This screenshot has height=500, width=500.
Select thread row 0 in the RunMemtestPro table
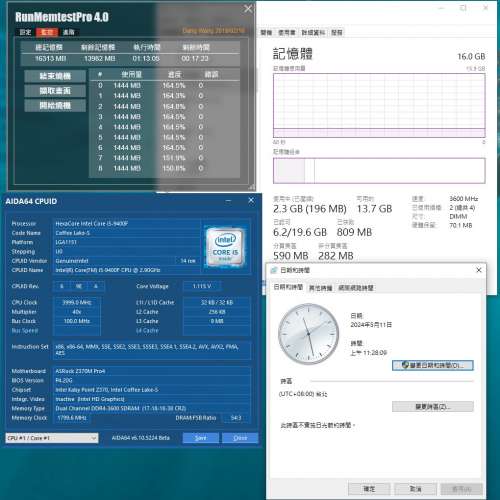click(165, 86)
